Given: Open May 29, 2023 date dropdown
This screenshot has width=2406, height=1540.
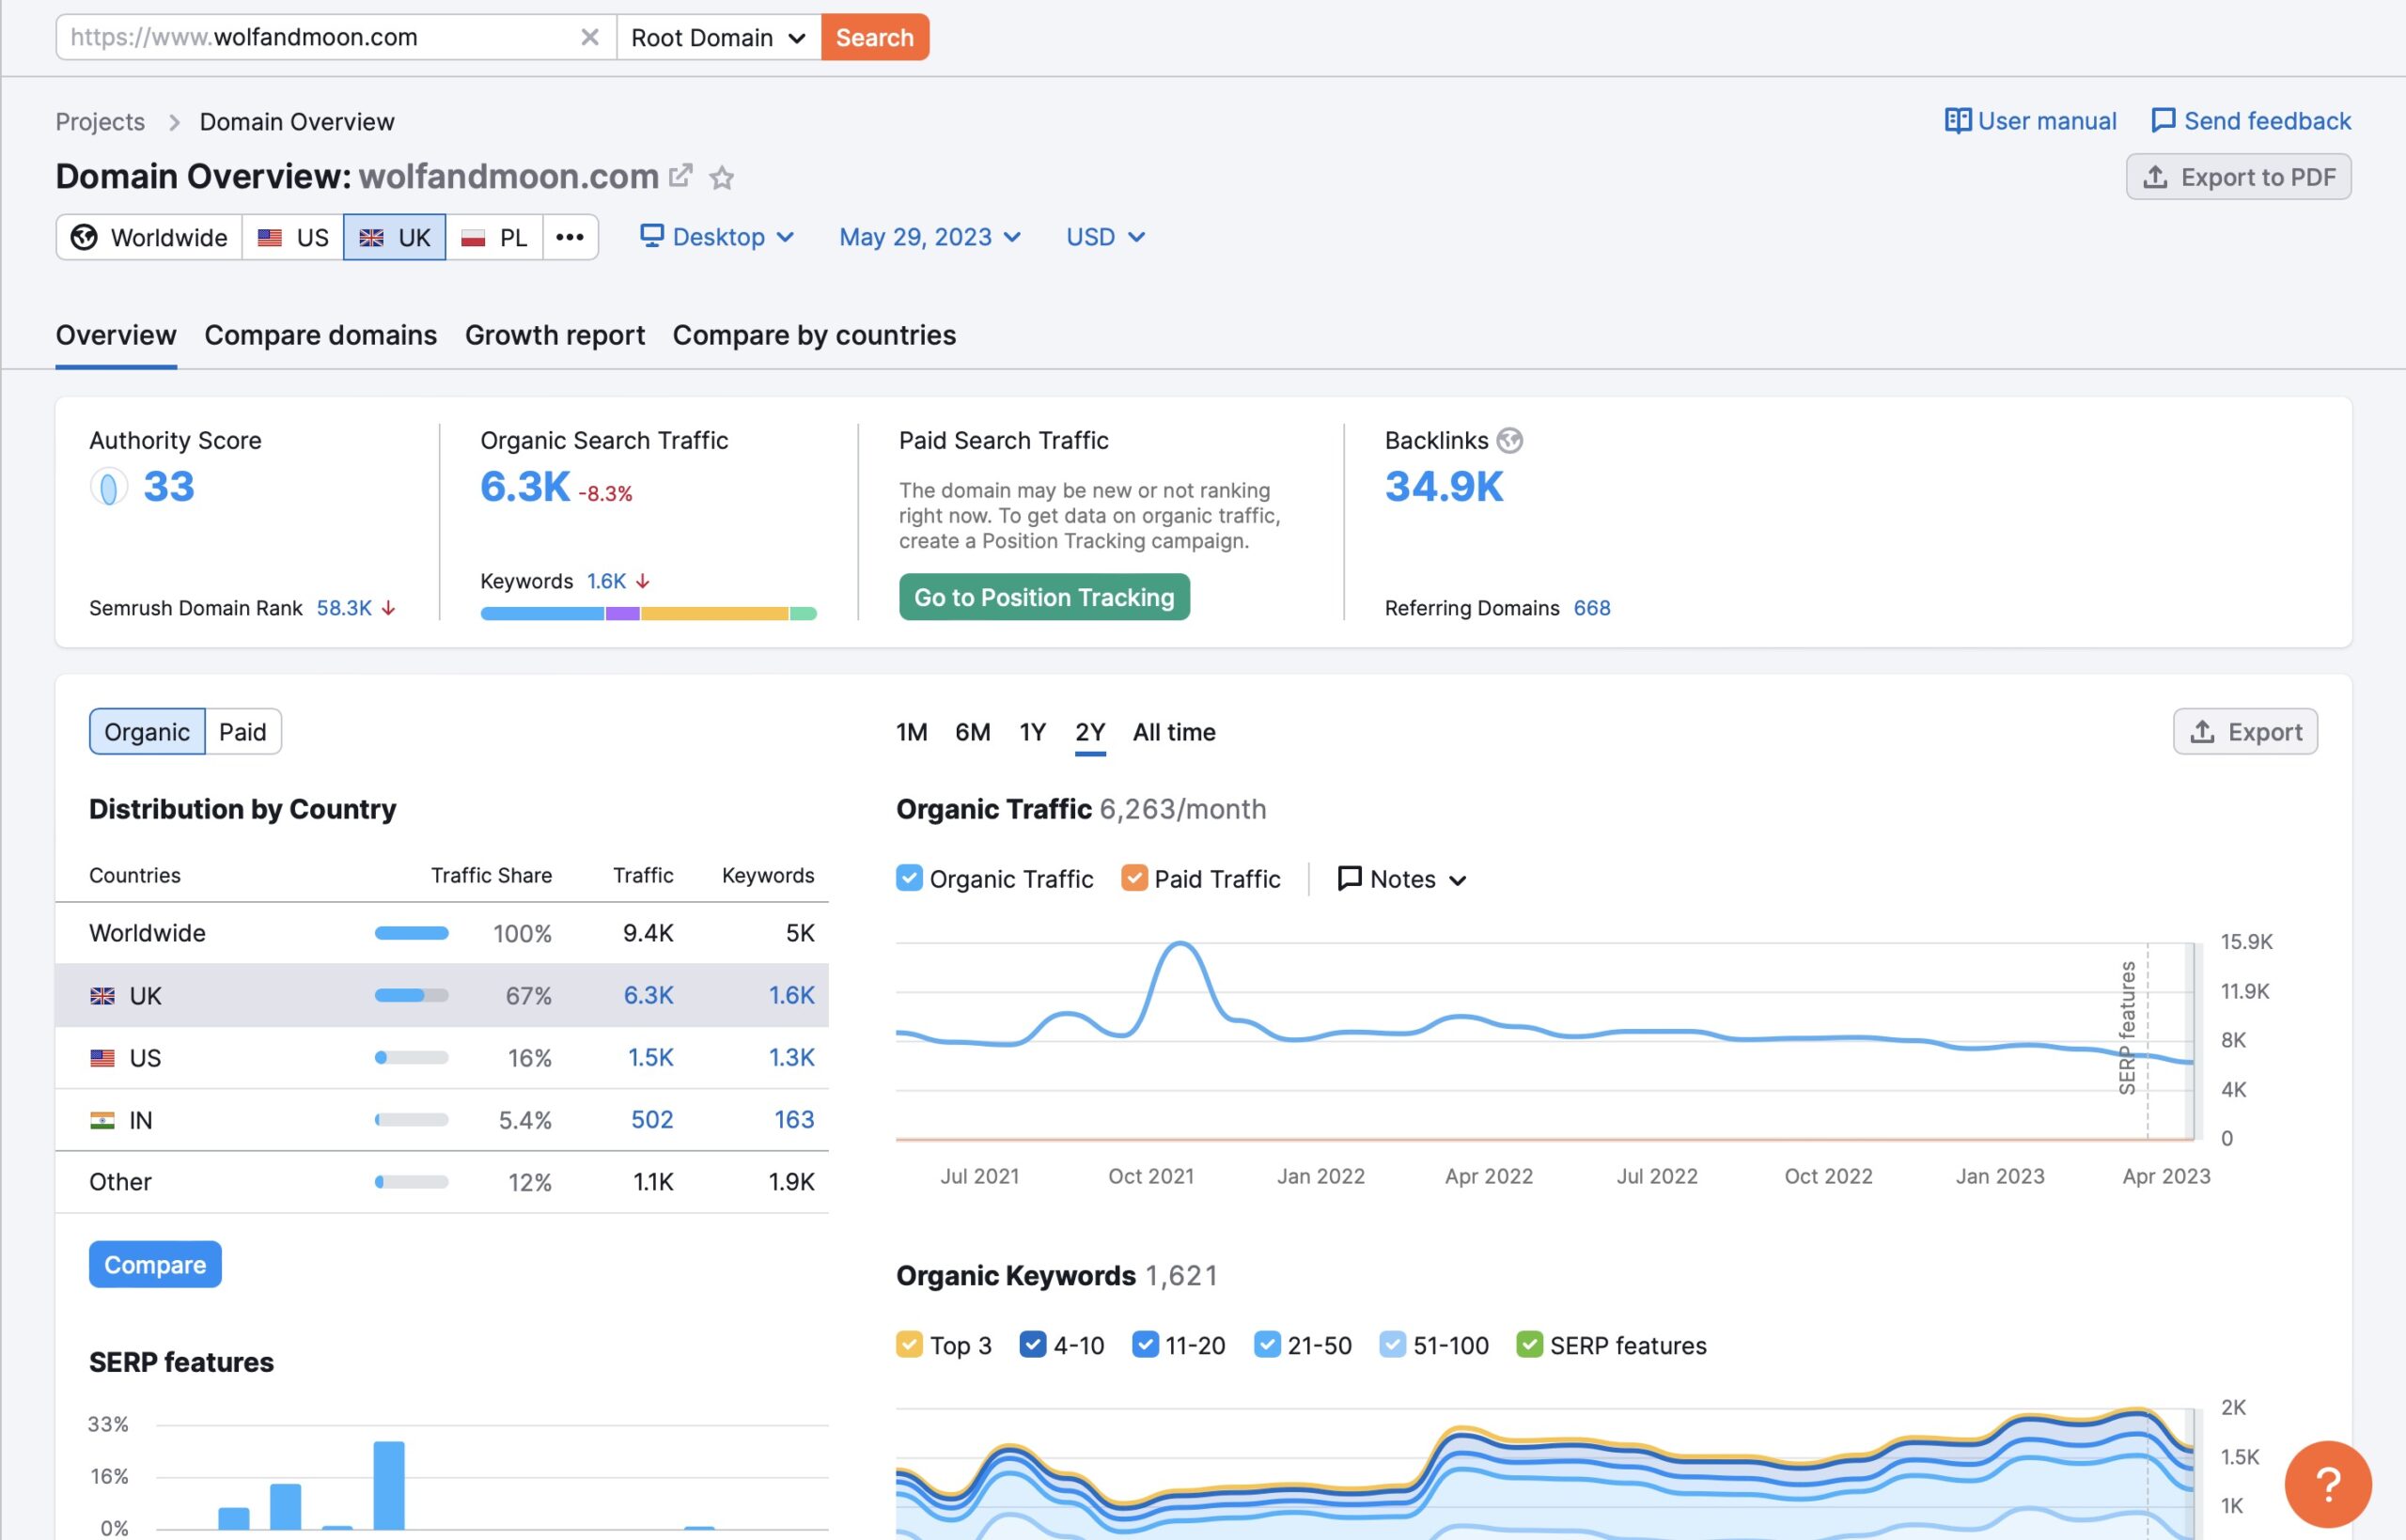Looking at the screenshot, I should 930,237.
